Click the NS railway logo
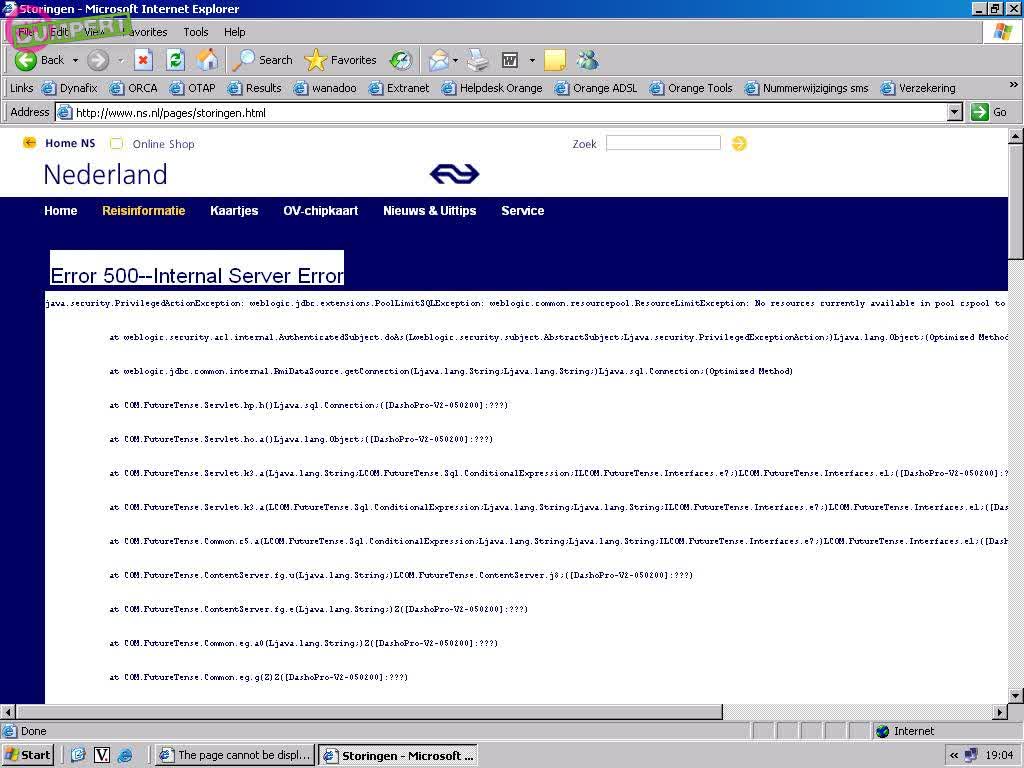This screenshot has height=768, width=1024. click(x=455, y=174)
